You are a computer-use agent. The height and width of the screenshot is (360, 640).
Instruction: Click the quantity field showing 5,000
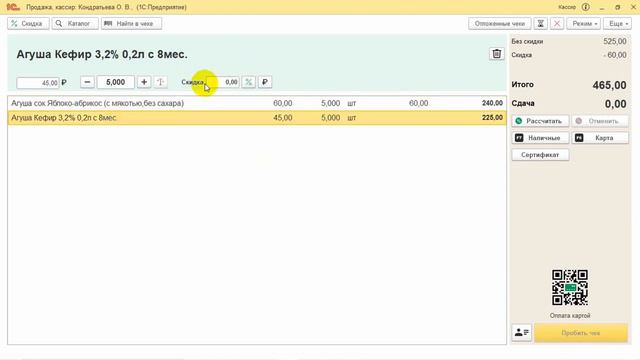click(x=116, y=82)
